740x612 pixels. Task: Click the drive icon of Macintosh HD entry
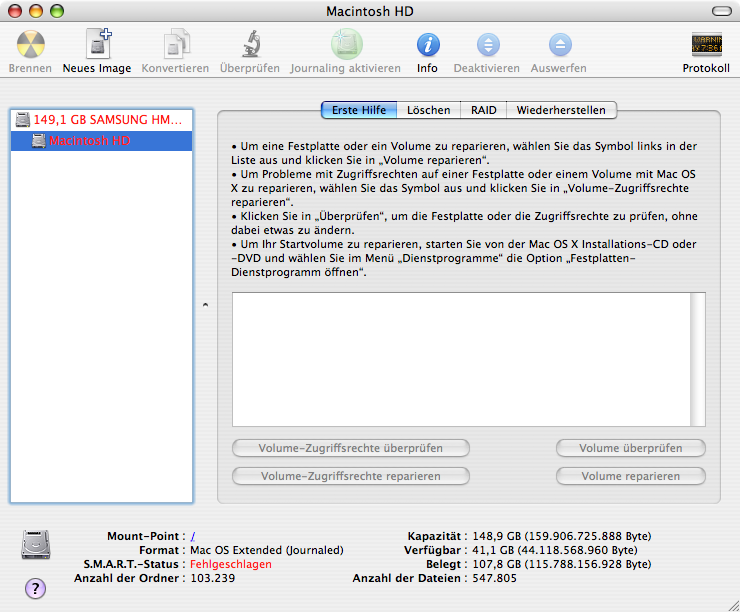(39, 141)
